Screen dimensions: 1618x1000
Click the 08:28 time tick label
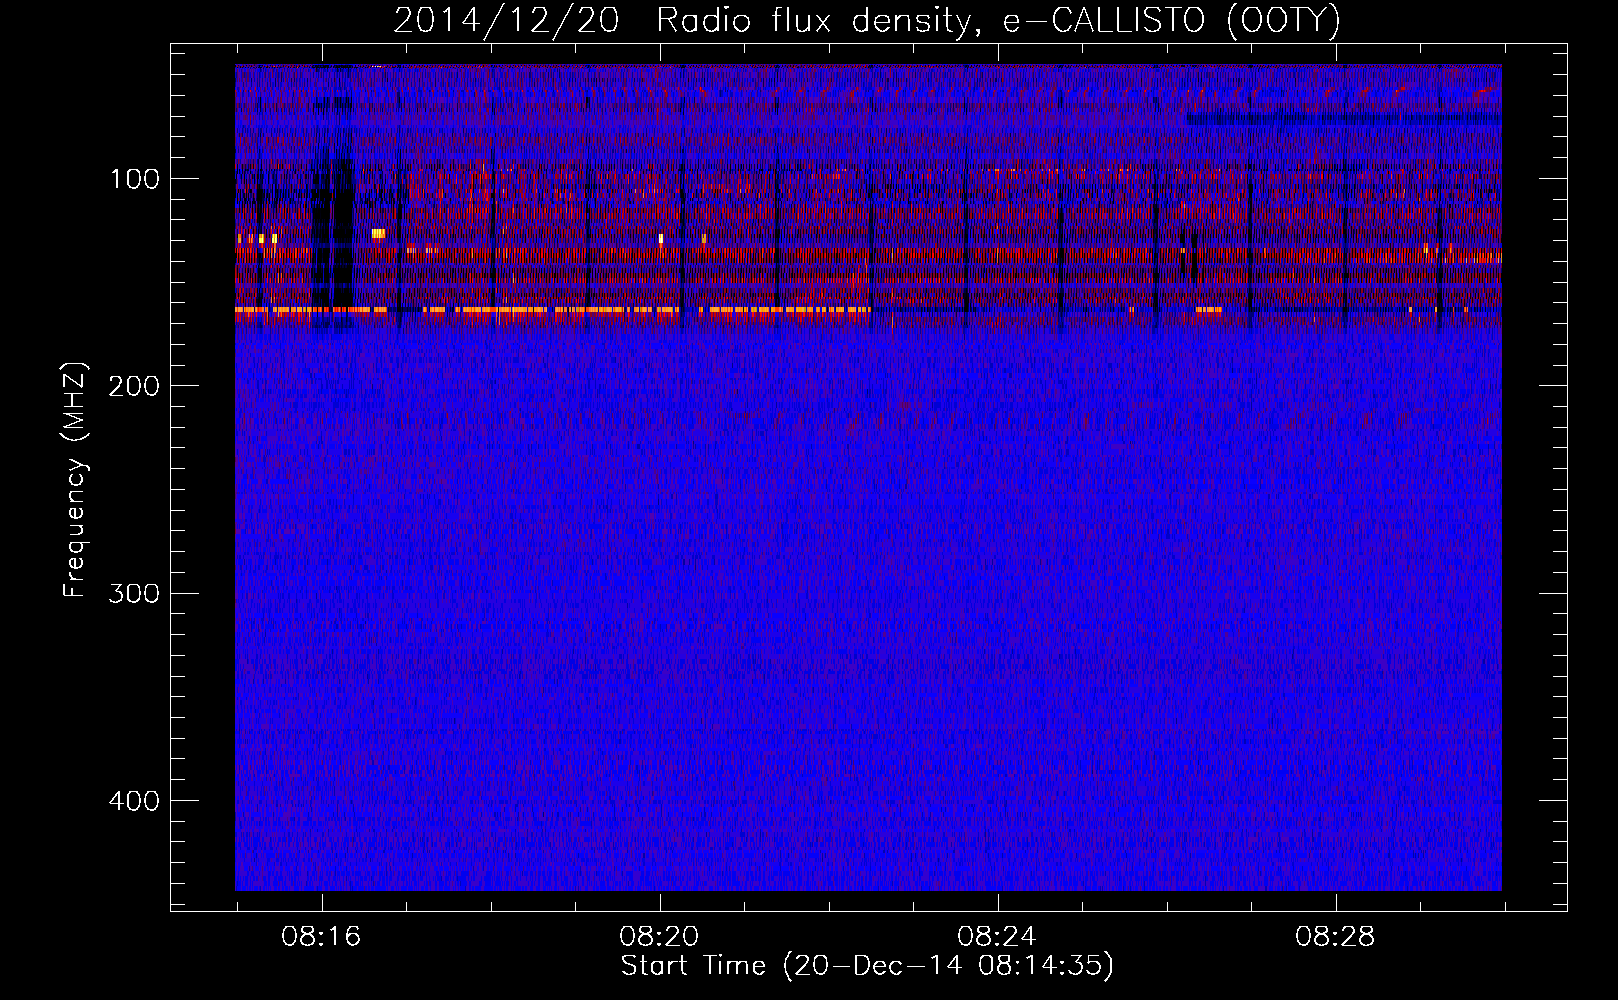pos(1335,937)
